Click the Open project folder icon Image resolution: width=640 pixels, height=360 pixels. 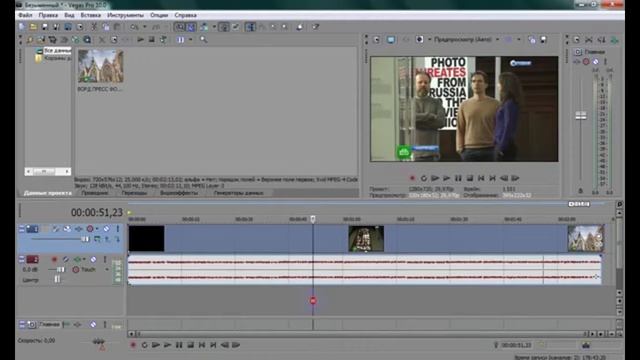pyautogui.click(x=33, y=27)
